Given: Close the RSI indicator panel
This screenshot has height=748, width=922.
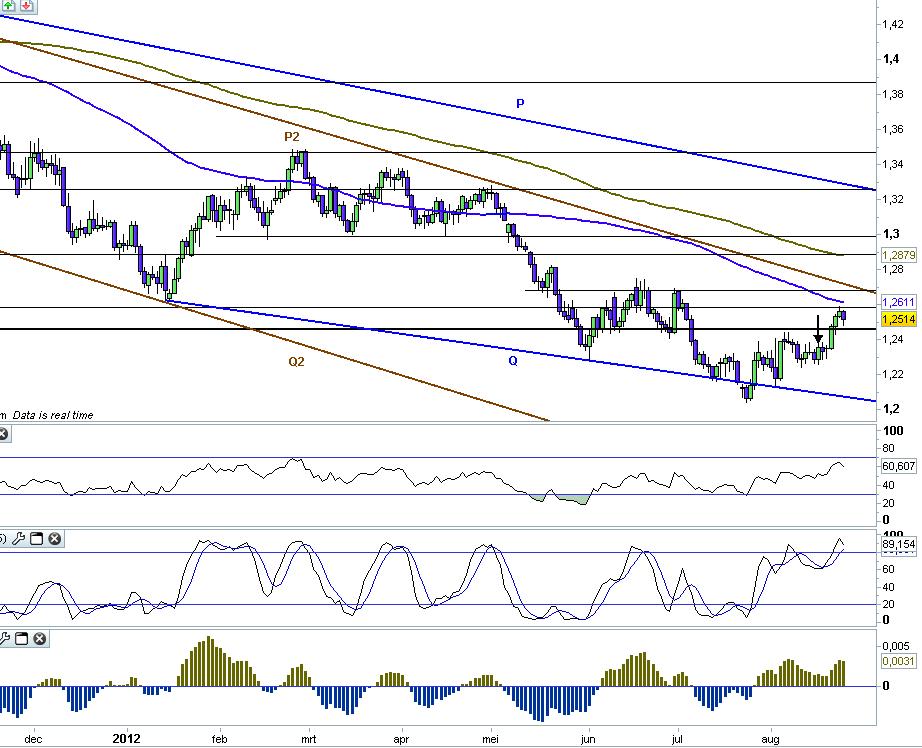Looking at the screenshot, I should click(3, 435).
